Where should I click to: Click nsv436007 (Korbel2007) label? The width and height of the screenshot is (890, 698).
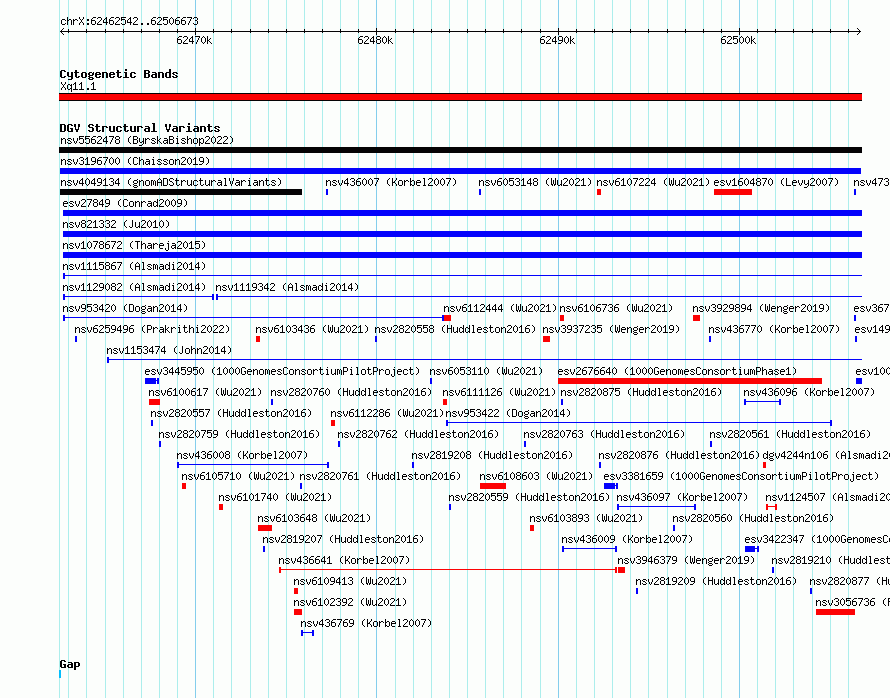391,182
